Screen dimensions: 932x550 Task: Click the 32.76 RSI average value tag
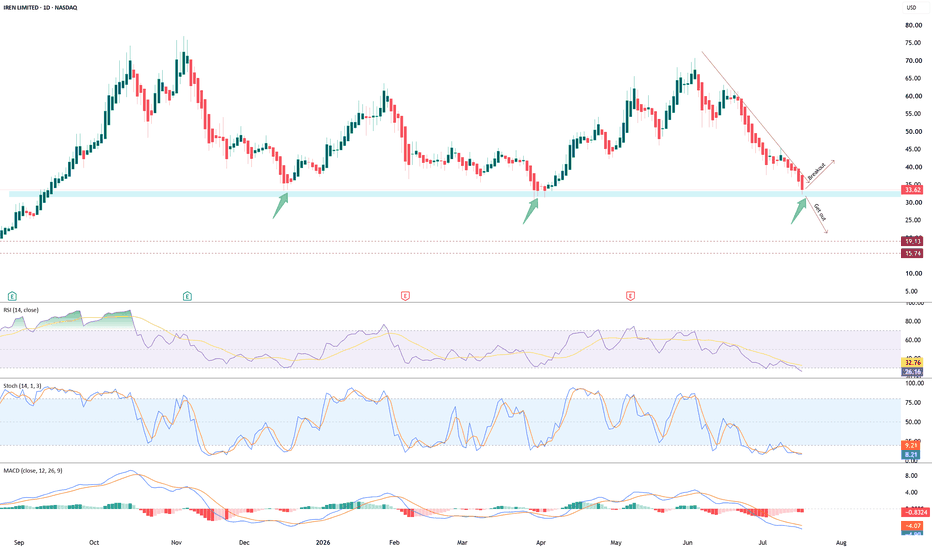tap(912, 362)
